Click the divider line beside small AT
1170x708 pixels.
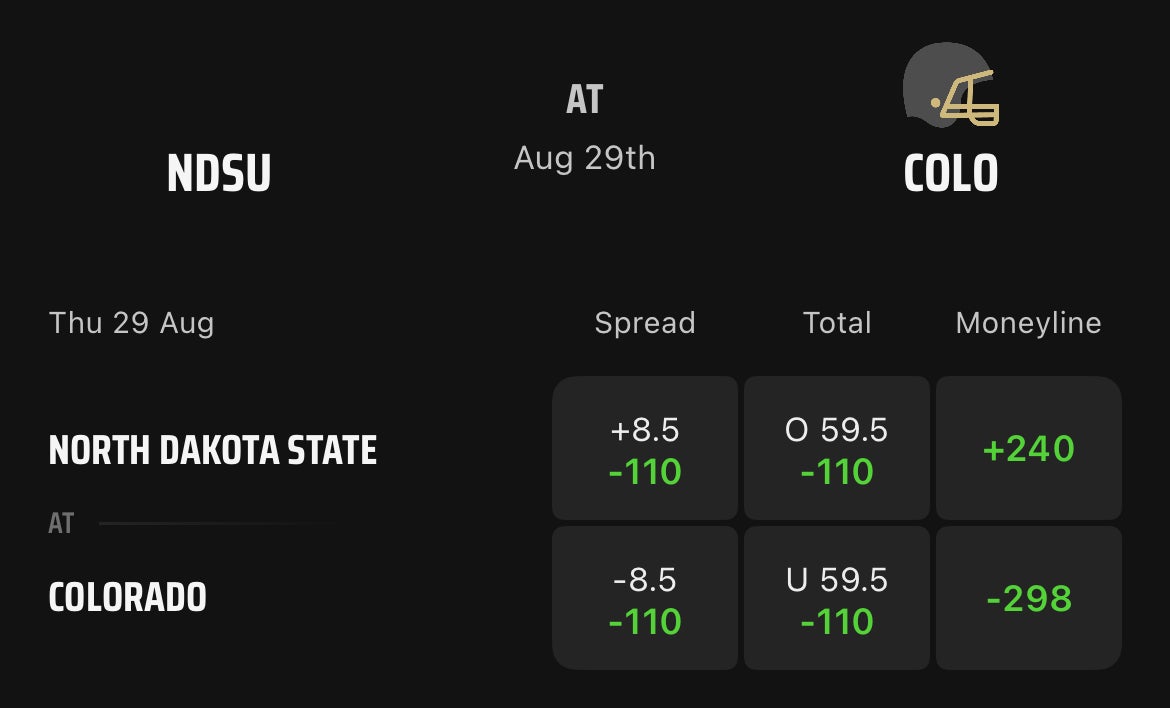click(220, 523)
